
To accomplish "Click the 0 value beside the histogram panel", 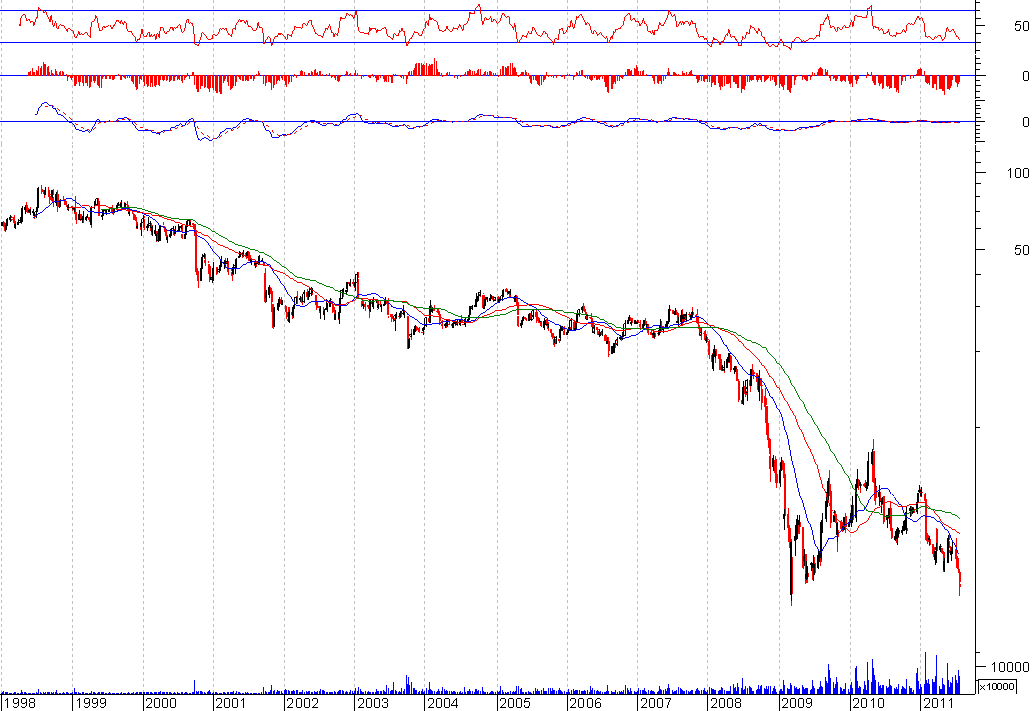I will pyautogui.click(x=1026, y=76).
